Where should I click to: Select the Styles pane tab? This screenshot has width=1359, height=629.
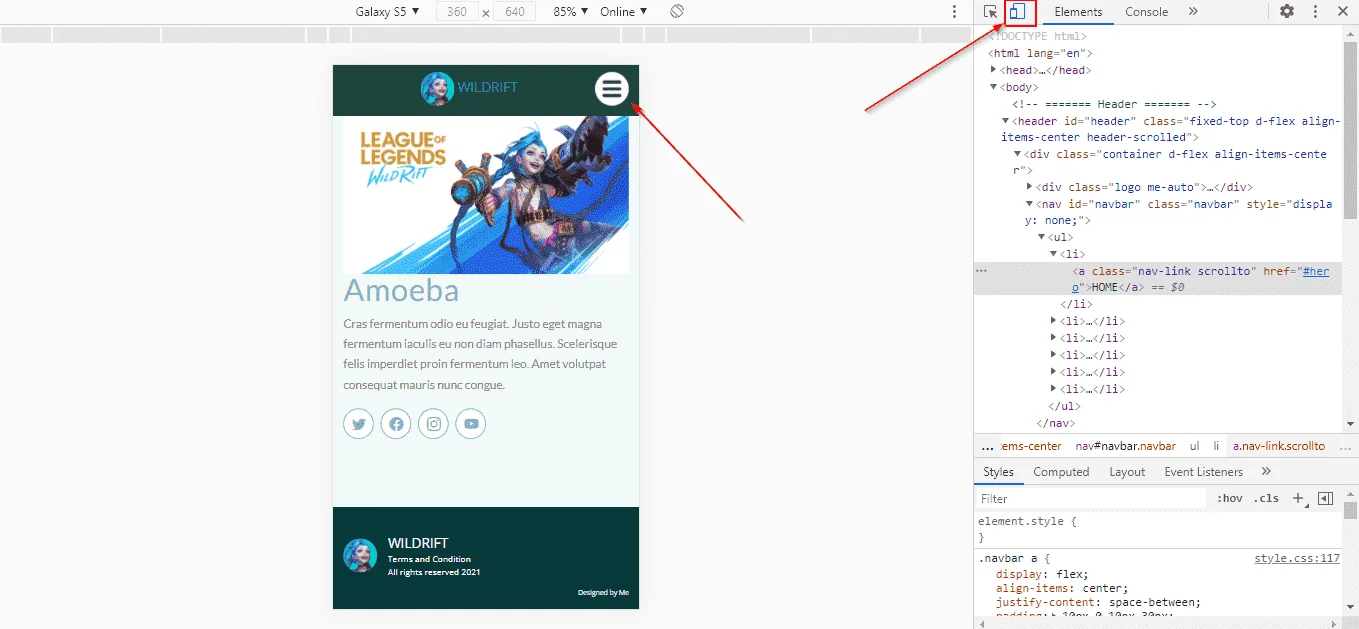click(x=998, y=472)
